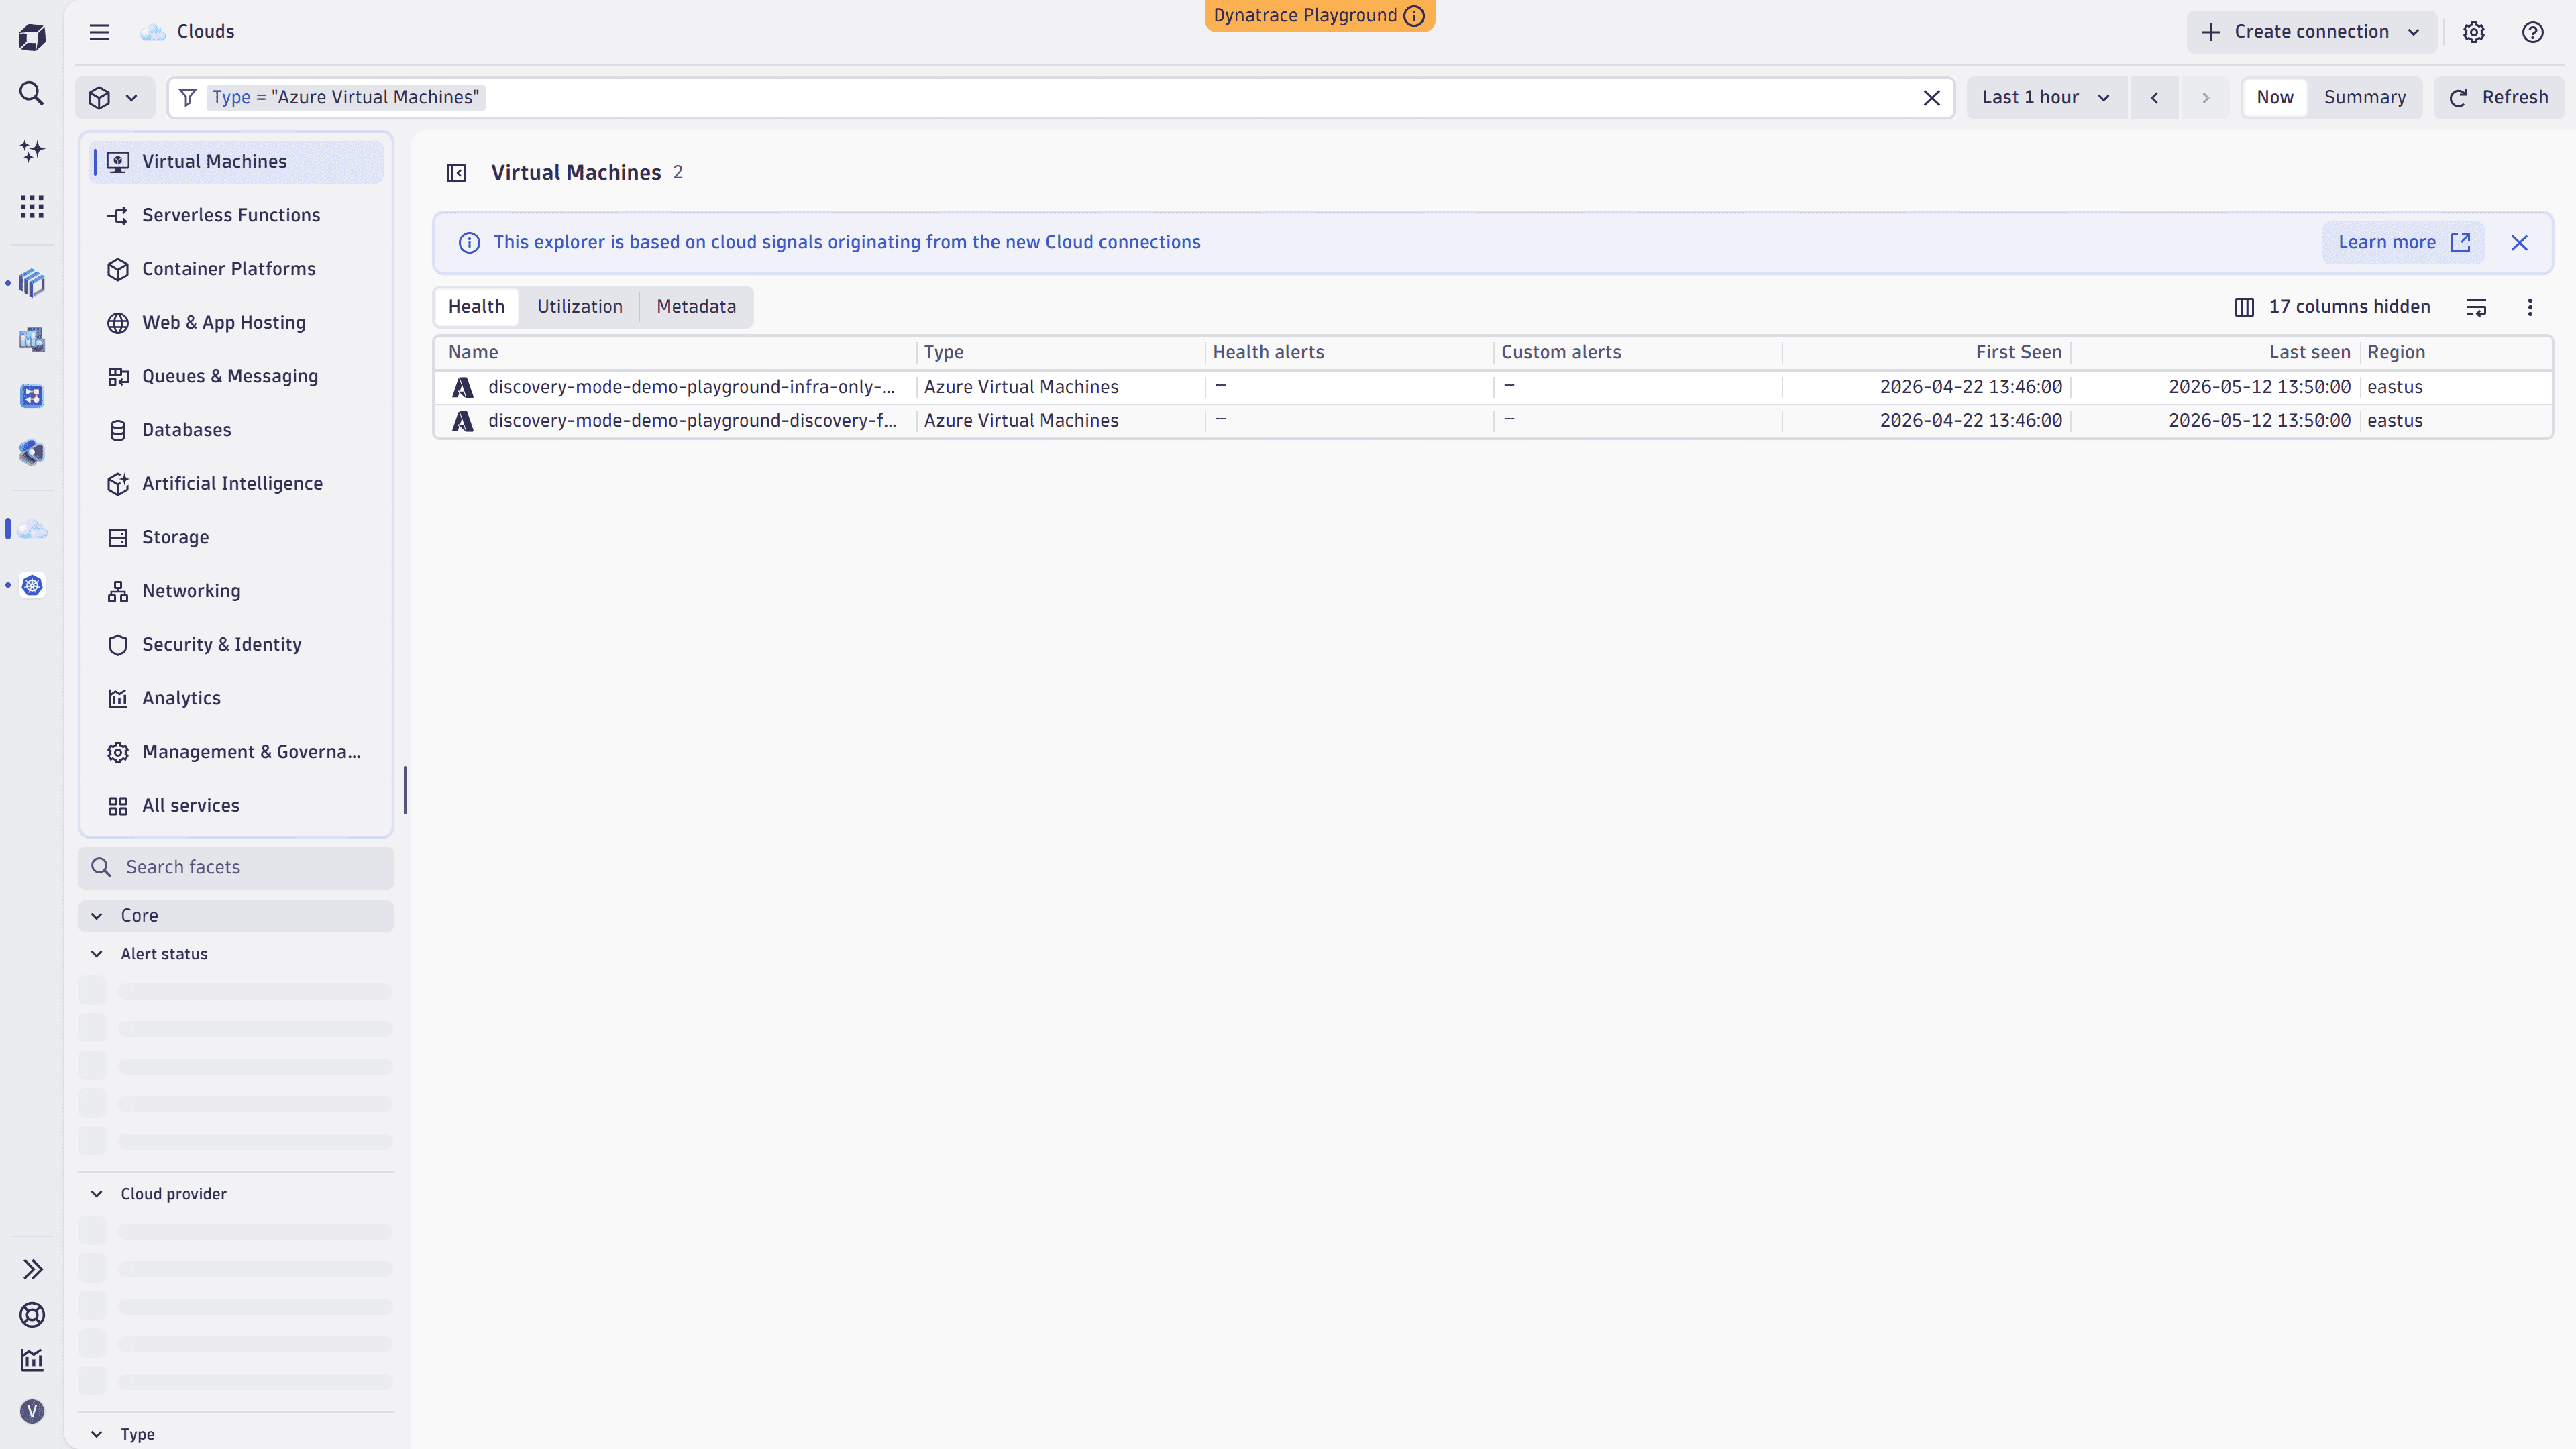
Task: Open the hamburger menu next to Clouds
Action: pos(99,32)
